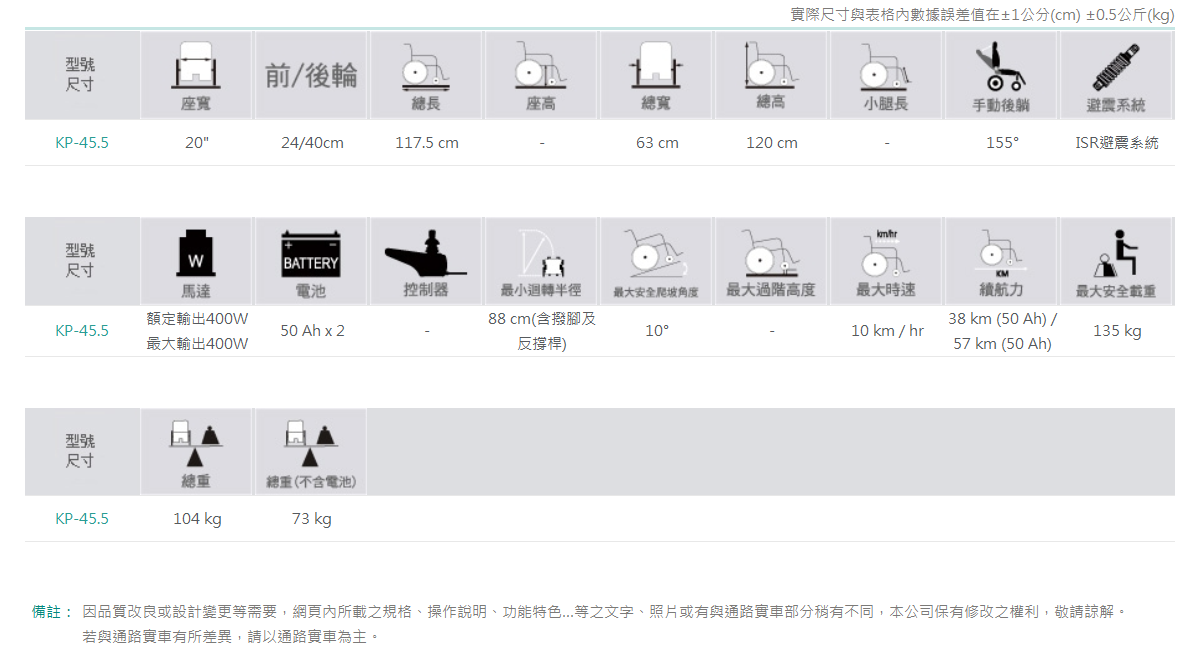Click the suspension system (避震系統) spring icon

tap(1116, 66)
